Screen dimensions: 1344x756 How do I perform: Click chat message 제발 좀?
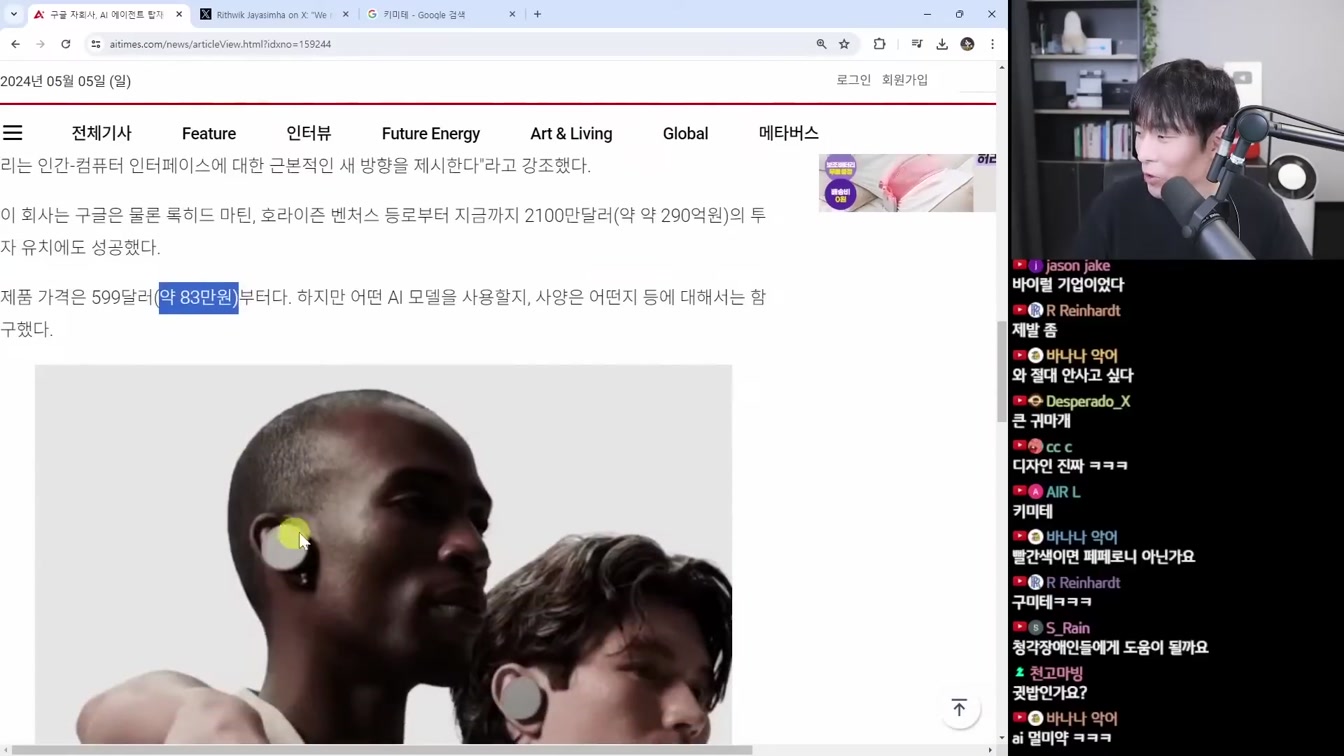tap(1034, 330)
